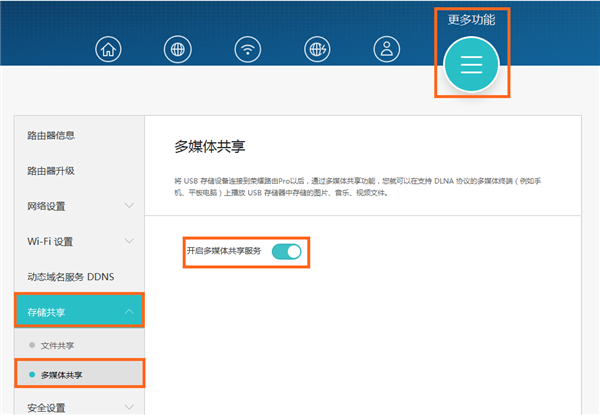
Task: Click the globe with lightning bolt icon
Action: 316,49
